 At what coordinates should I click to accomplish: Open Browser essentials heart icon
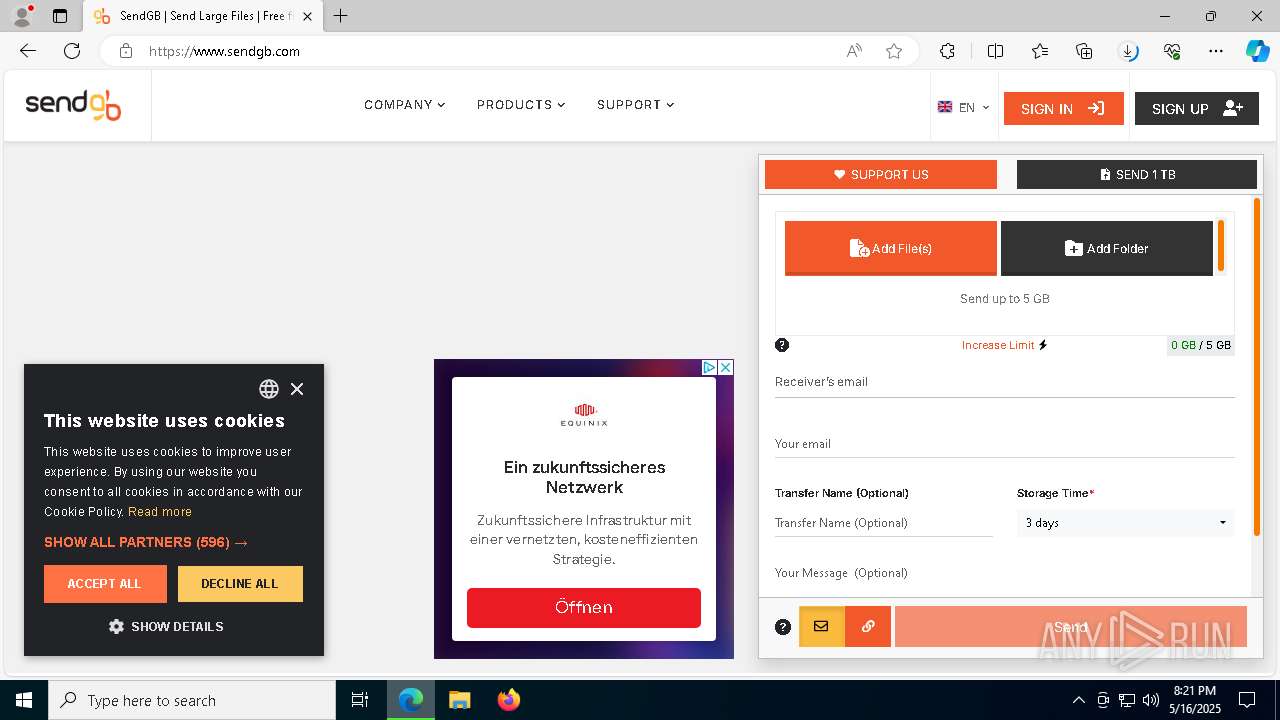click(x=1172, y=51)
